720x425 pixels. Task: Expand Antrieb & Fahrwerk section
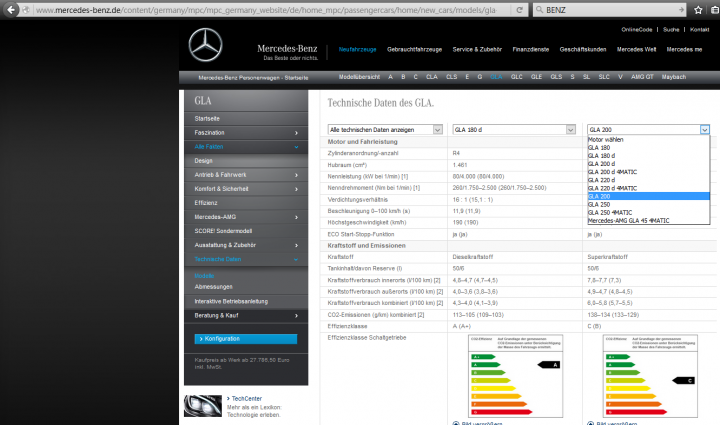(x=246, y=175)
